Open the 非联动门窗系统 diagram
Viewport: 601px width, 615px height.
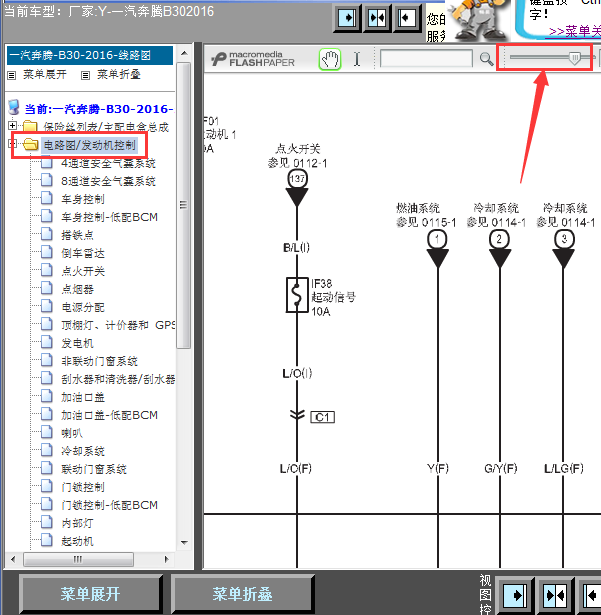pyautogui.click(x=99, y=361)
